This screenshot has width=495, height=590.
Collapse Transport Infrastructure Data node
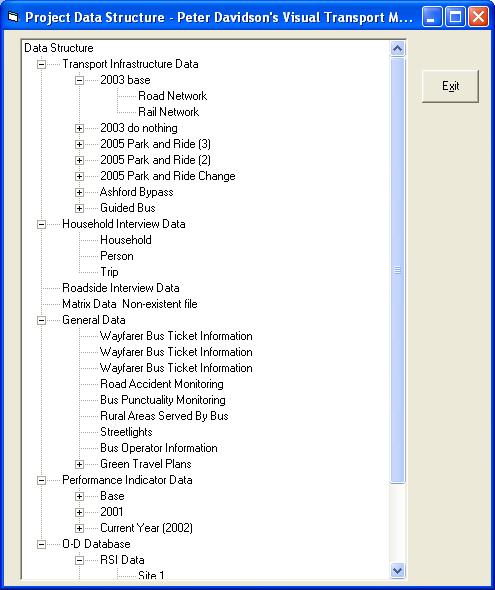41,64
